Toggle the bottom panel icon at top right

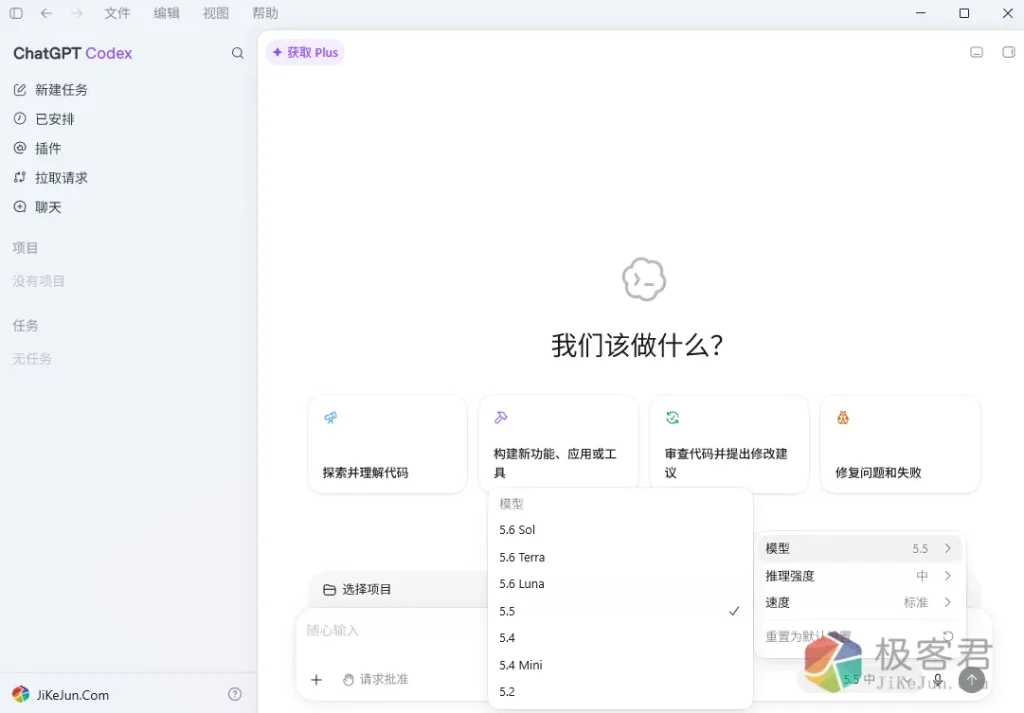point(976,52)
